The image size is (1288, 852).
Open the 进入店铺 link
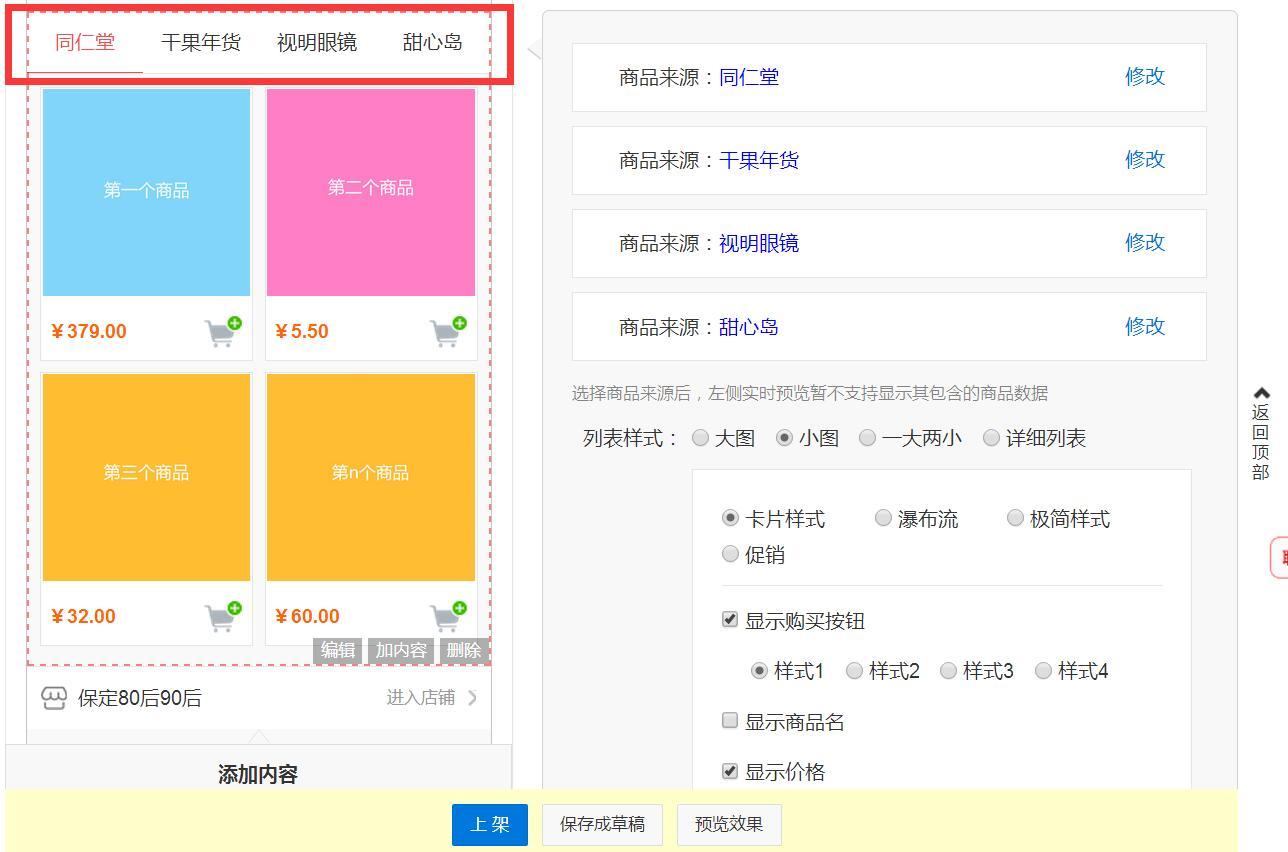(421, 697)
